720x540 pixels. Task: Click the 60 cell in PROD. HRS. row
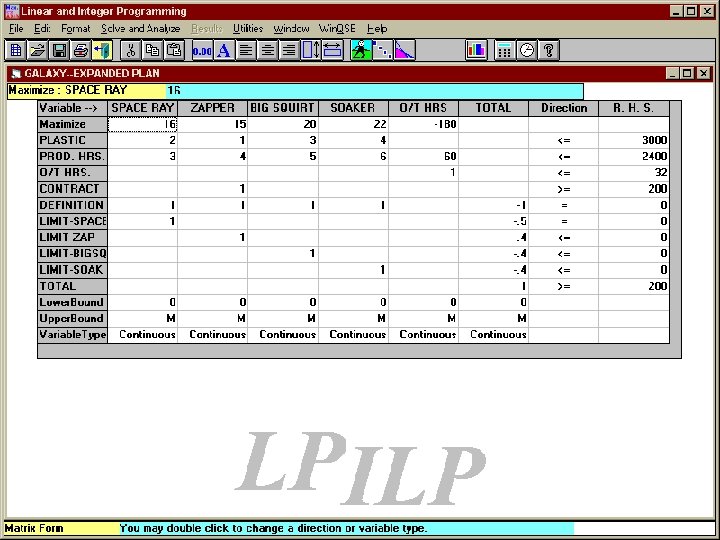coord(423,156)
